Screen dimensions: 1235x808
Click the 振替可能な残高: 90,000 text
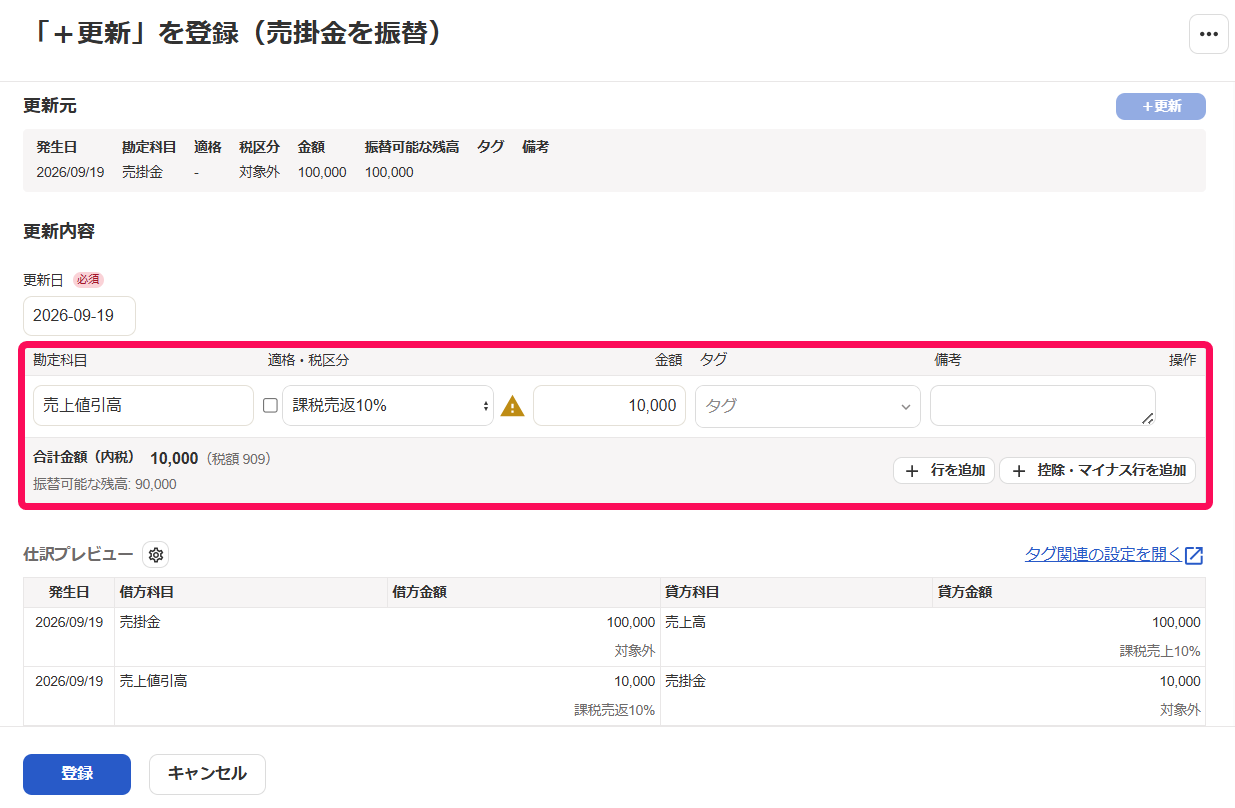click(105, 484)
